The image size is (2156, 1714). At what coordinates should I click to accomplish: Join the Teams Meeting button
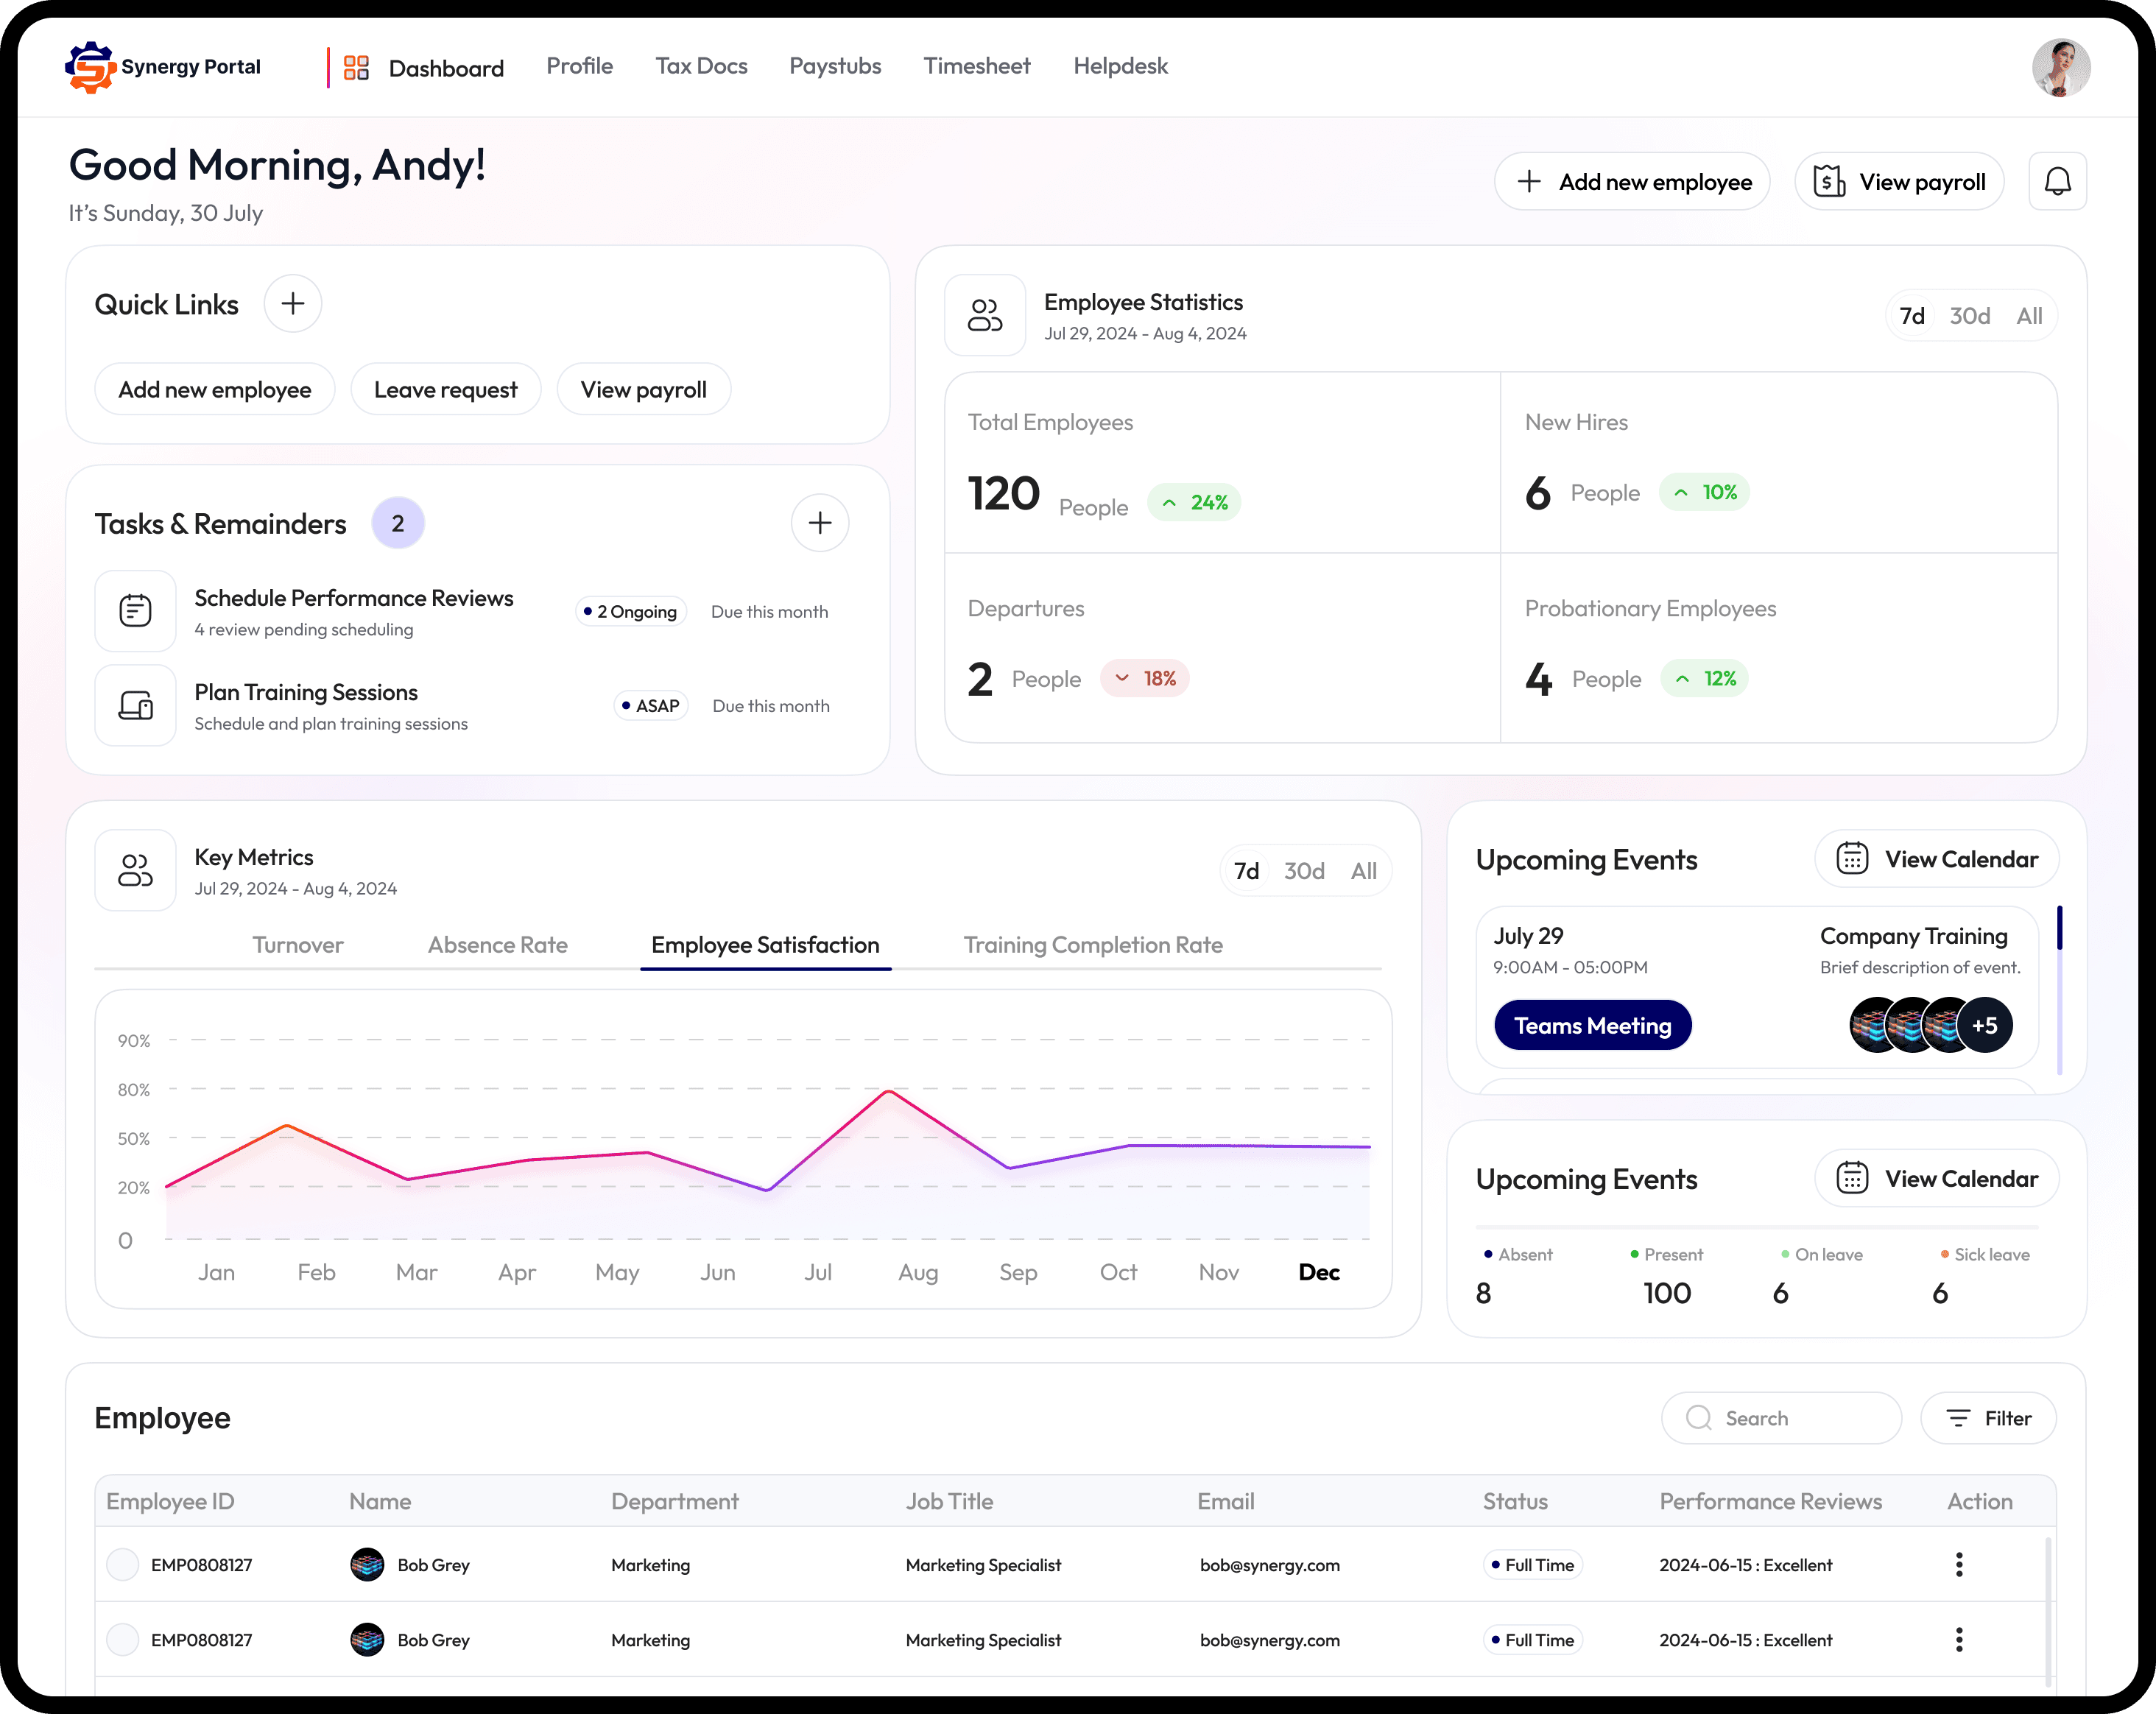coord(1592,1025)
